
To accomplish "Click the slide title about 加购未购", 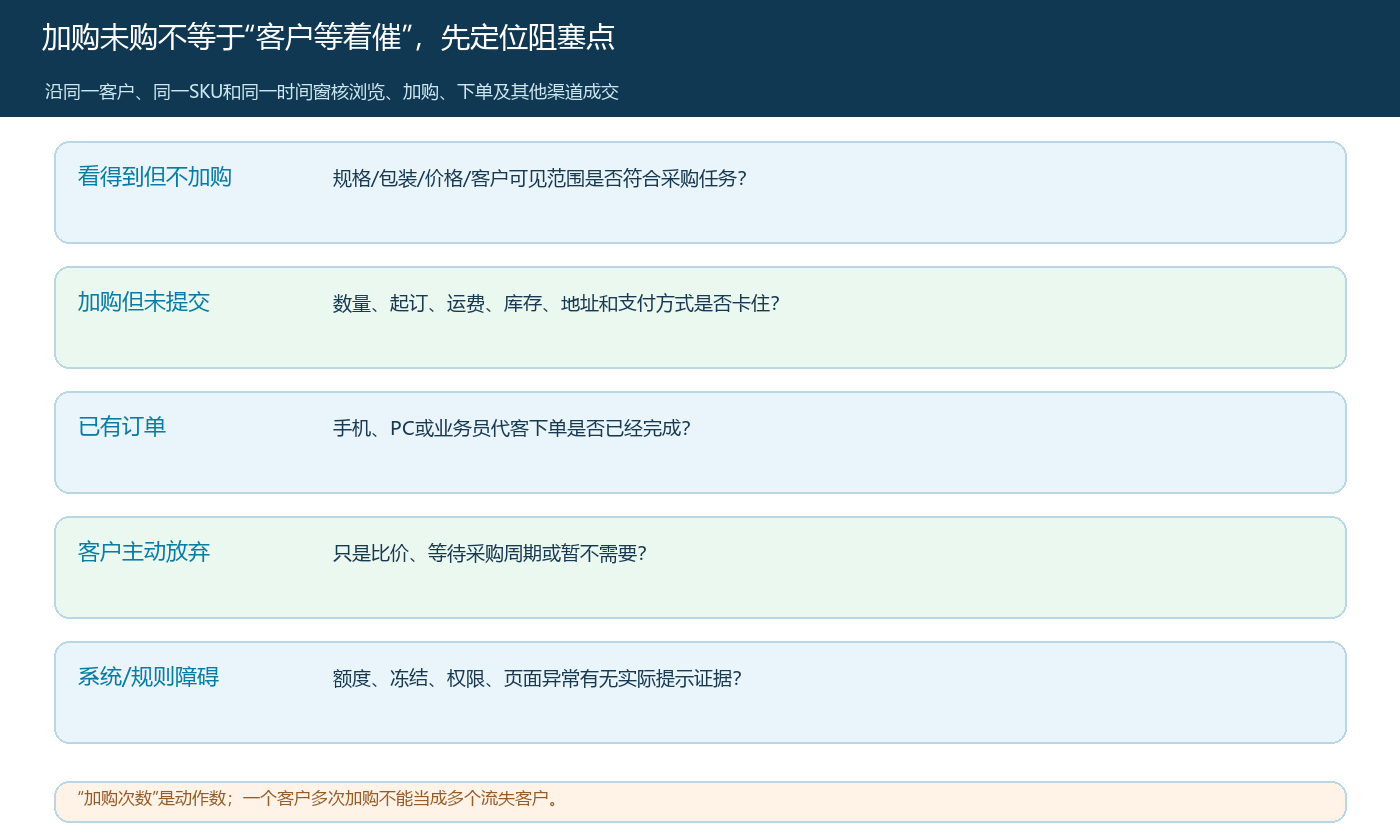I will click(x=328, y=38).
